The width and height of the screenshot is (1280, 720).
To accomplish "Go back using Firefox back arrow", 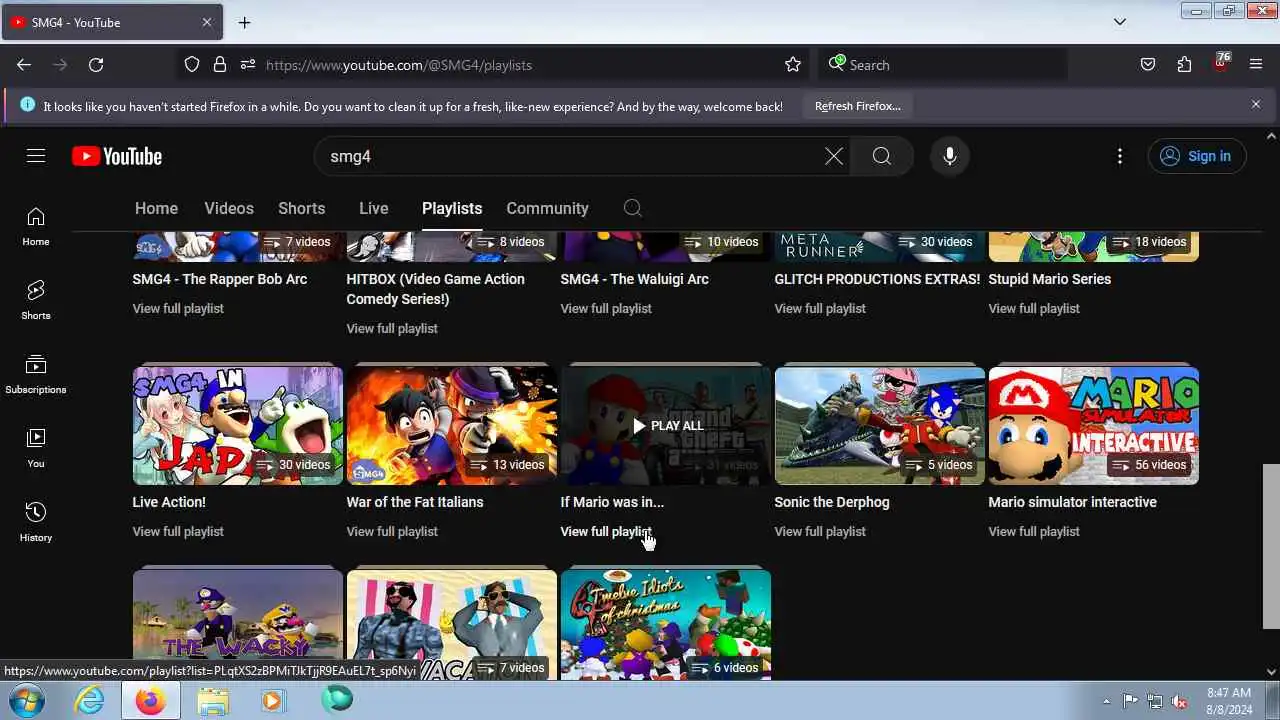I will tap(24, 65).
